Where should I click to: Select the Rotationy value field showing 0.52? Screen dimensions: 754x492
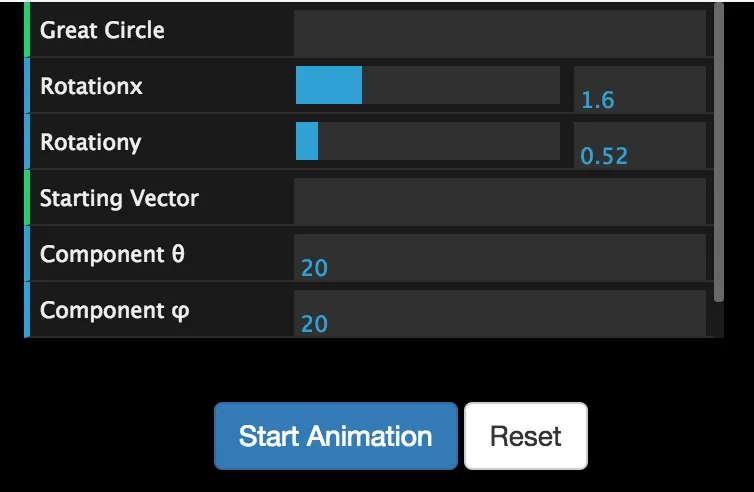639,143
